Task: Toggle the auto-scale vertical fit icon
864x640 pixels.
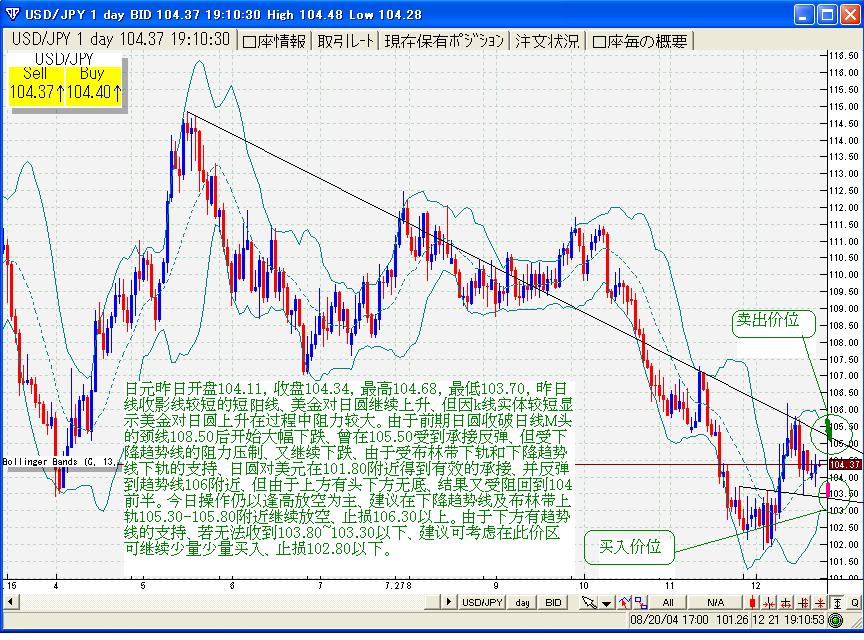Action: [837, 603]
